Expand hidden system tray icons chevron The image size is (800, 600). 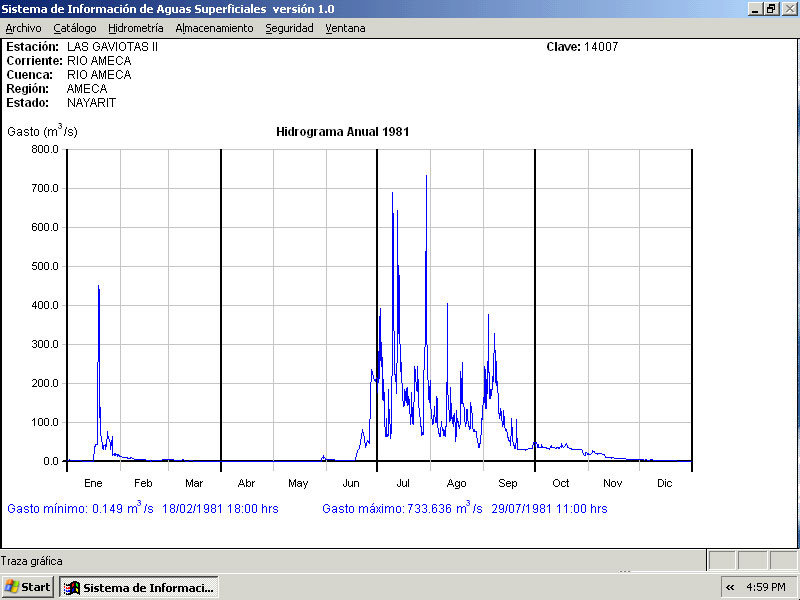coord(730,587)
